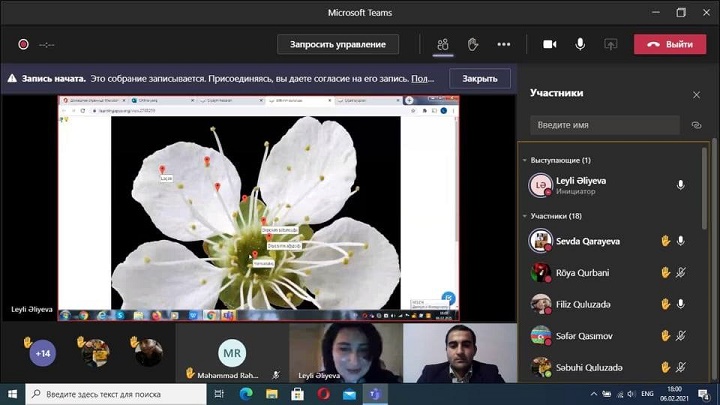The image size is (720, 405).
Task: Raise hand using the hand icon
Action: 473,44
